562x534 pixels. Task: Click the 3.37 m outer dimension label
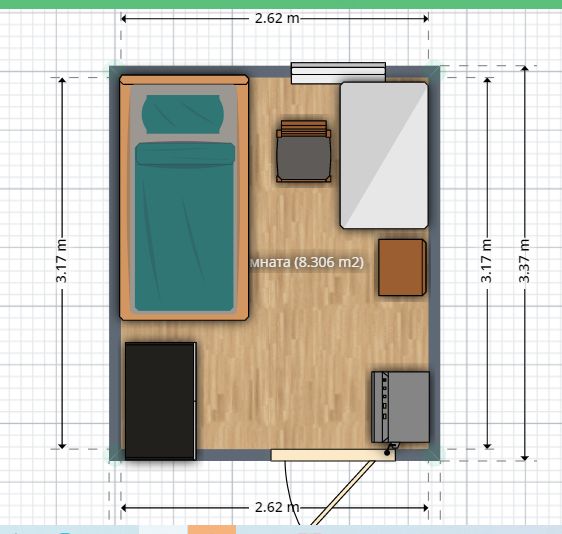(x=524, y=261)
